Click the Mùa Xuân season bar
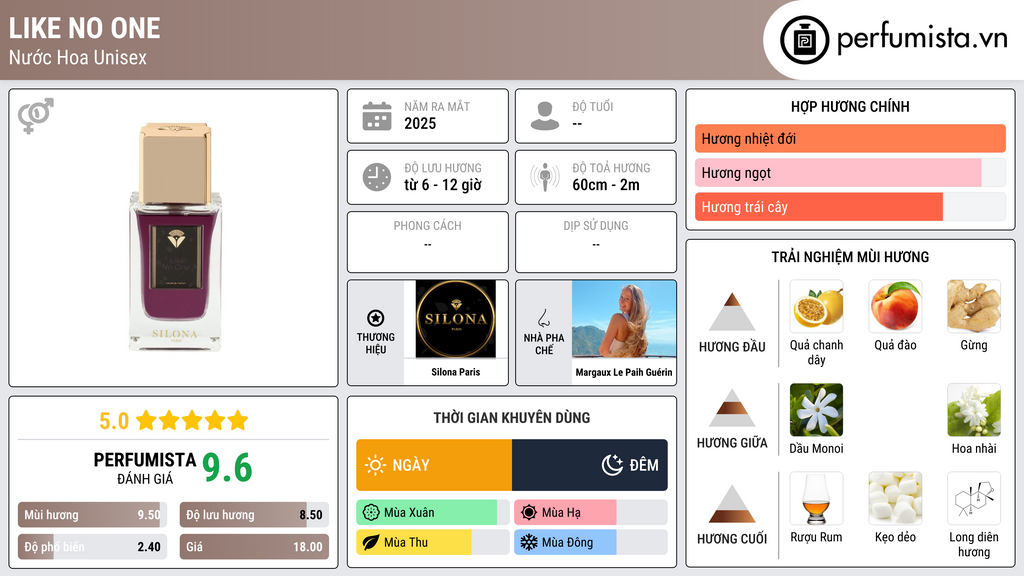Screen dimensions: 1024x576 click(433, 513)
